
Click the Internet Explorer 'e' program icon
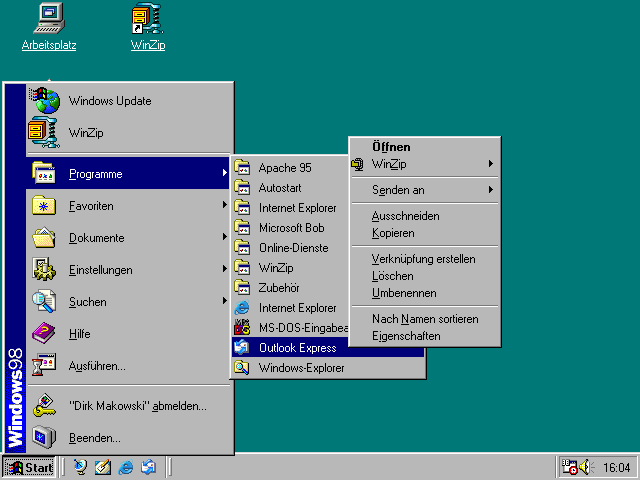(242, 307)
